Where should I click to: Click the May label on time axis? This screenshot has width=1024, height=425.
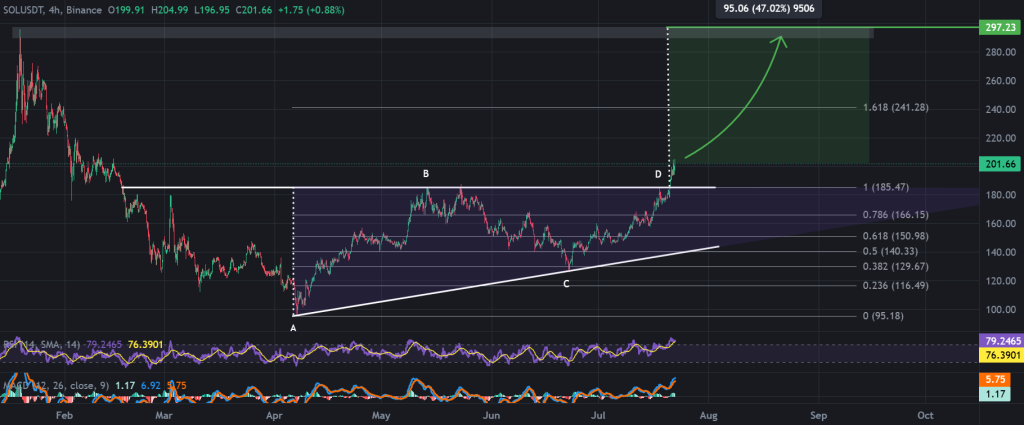click(380, 412)
